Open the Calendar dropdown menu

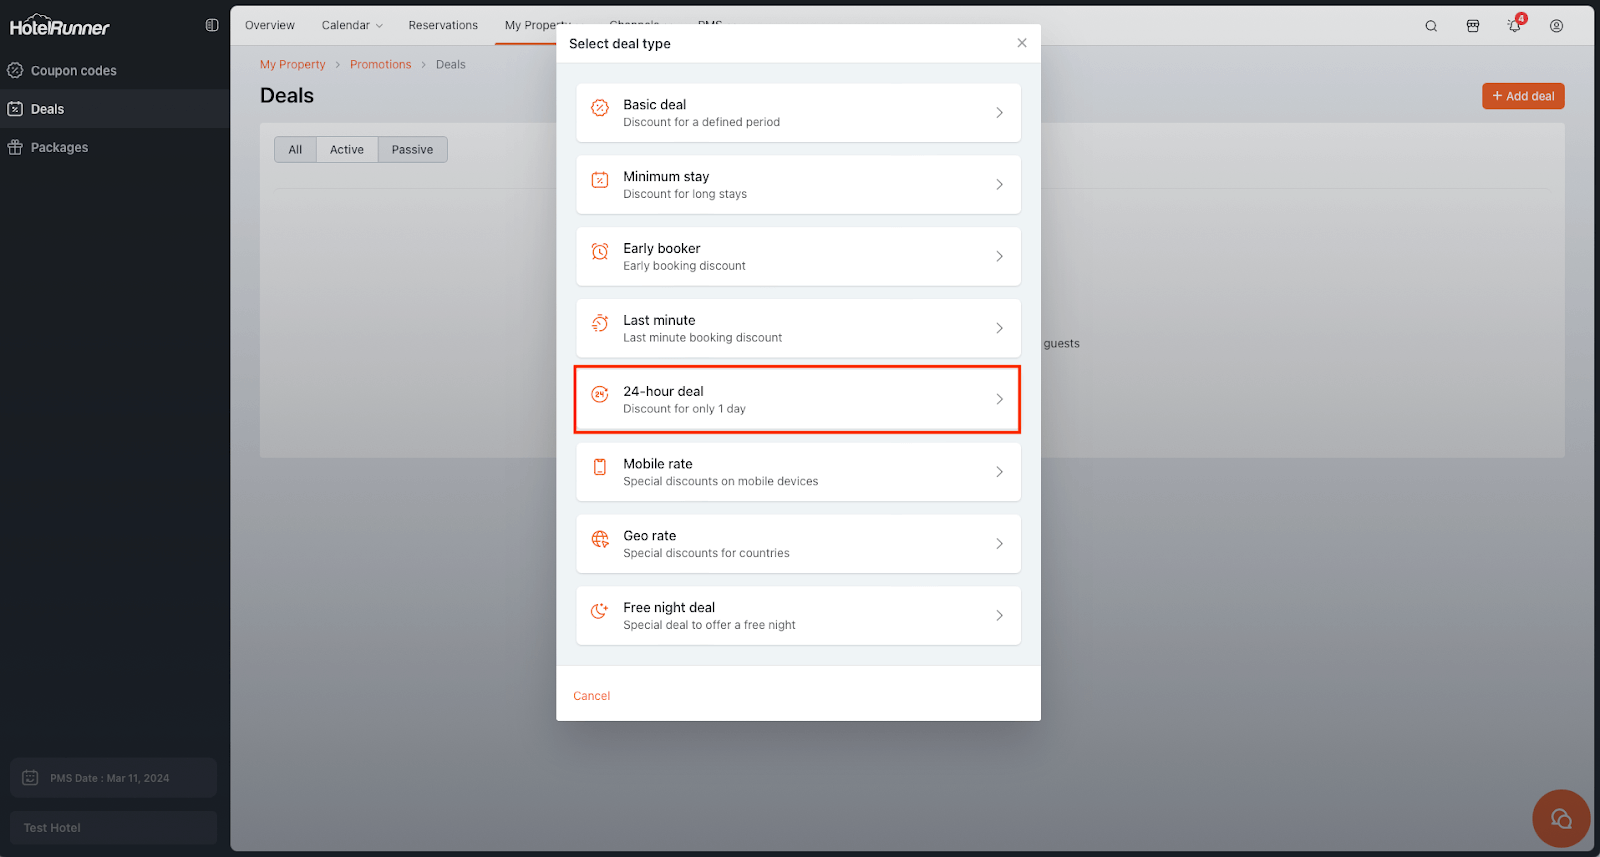(352, 25)
